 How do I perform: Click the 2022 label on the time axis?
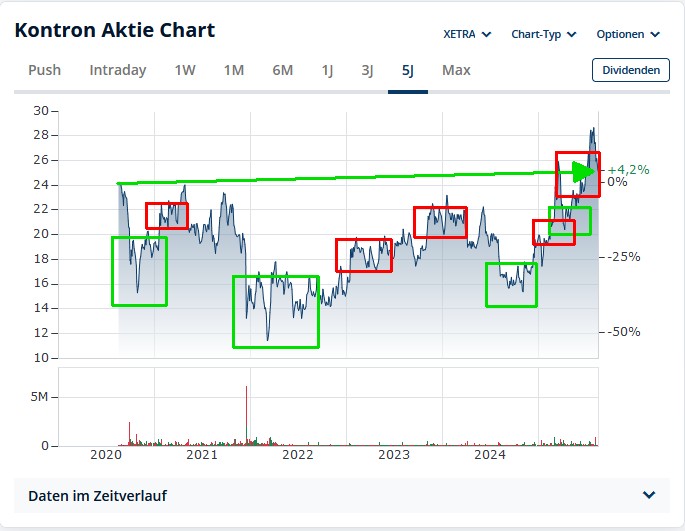click(x=298, y=456)
